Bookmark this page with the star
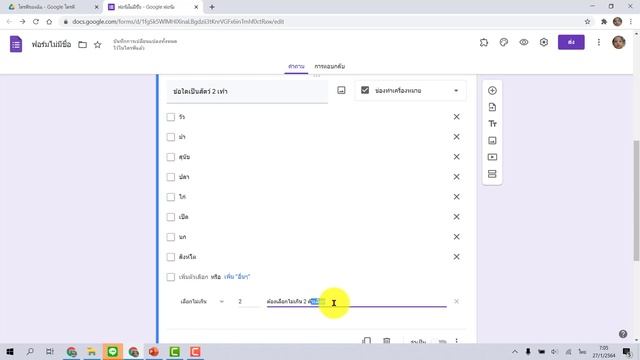The image size is (640, 360). point(587,22)
